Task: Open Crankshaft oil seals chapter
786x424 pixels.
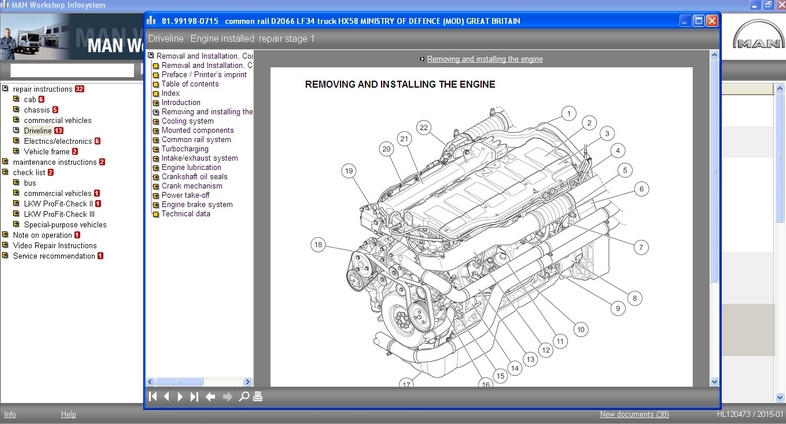Action: point(194,176)
